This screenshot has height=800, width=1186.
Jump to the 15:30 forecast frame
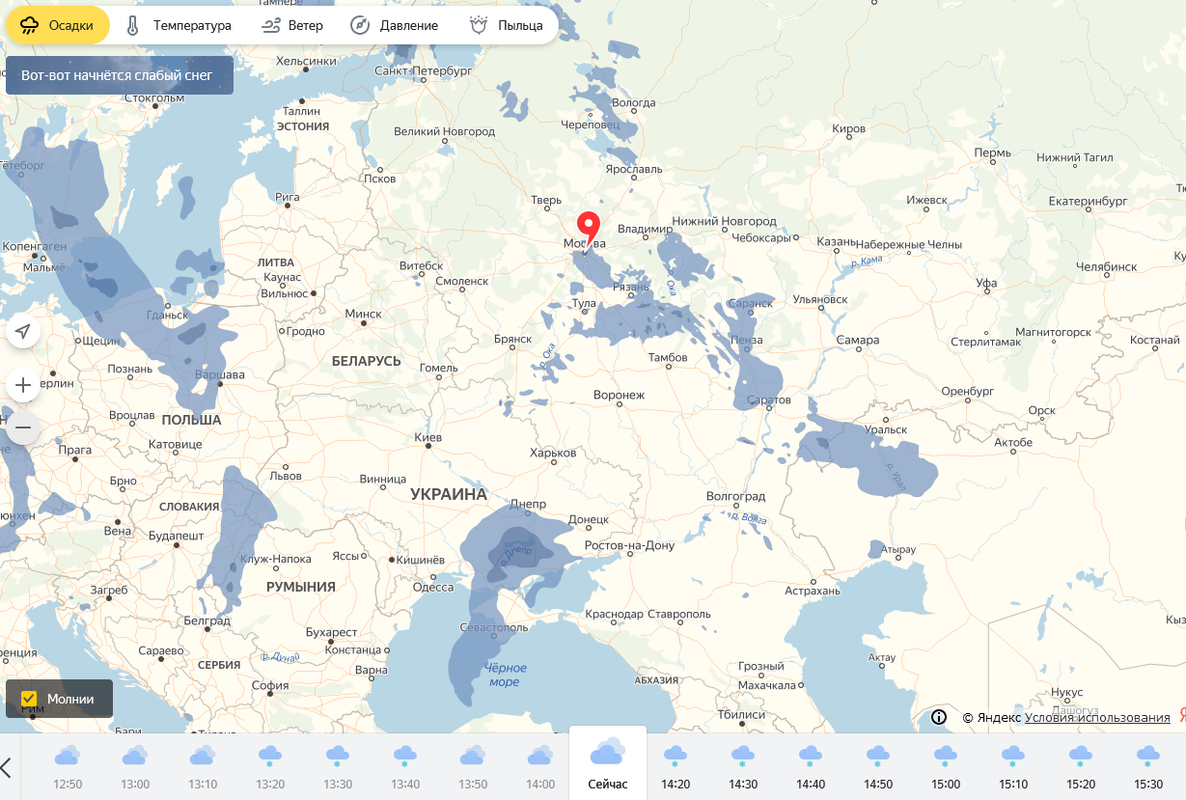pos(1148,767)
